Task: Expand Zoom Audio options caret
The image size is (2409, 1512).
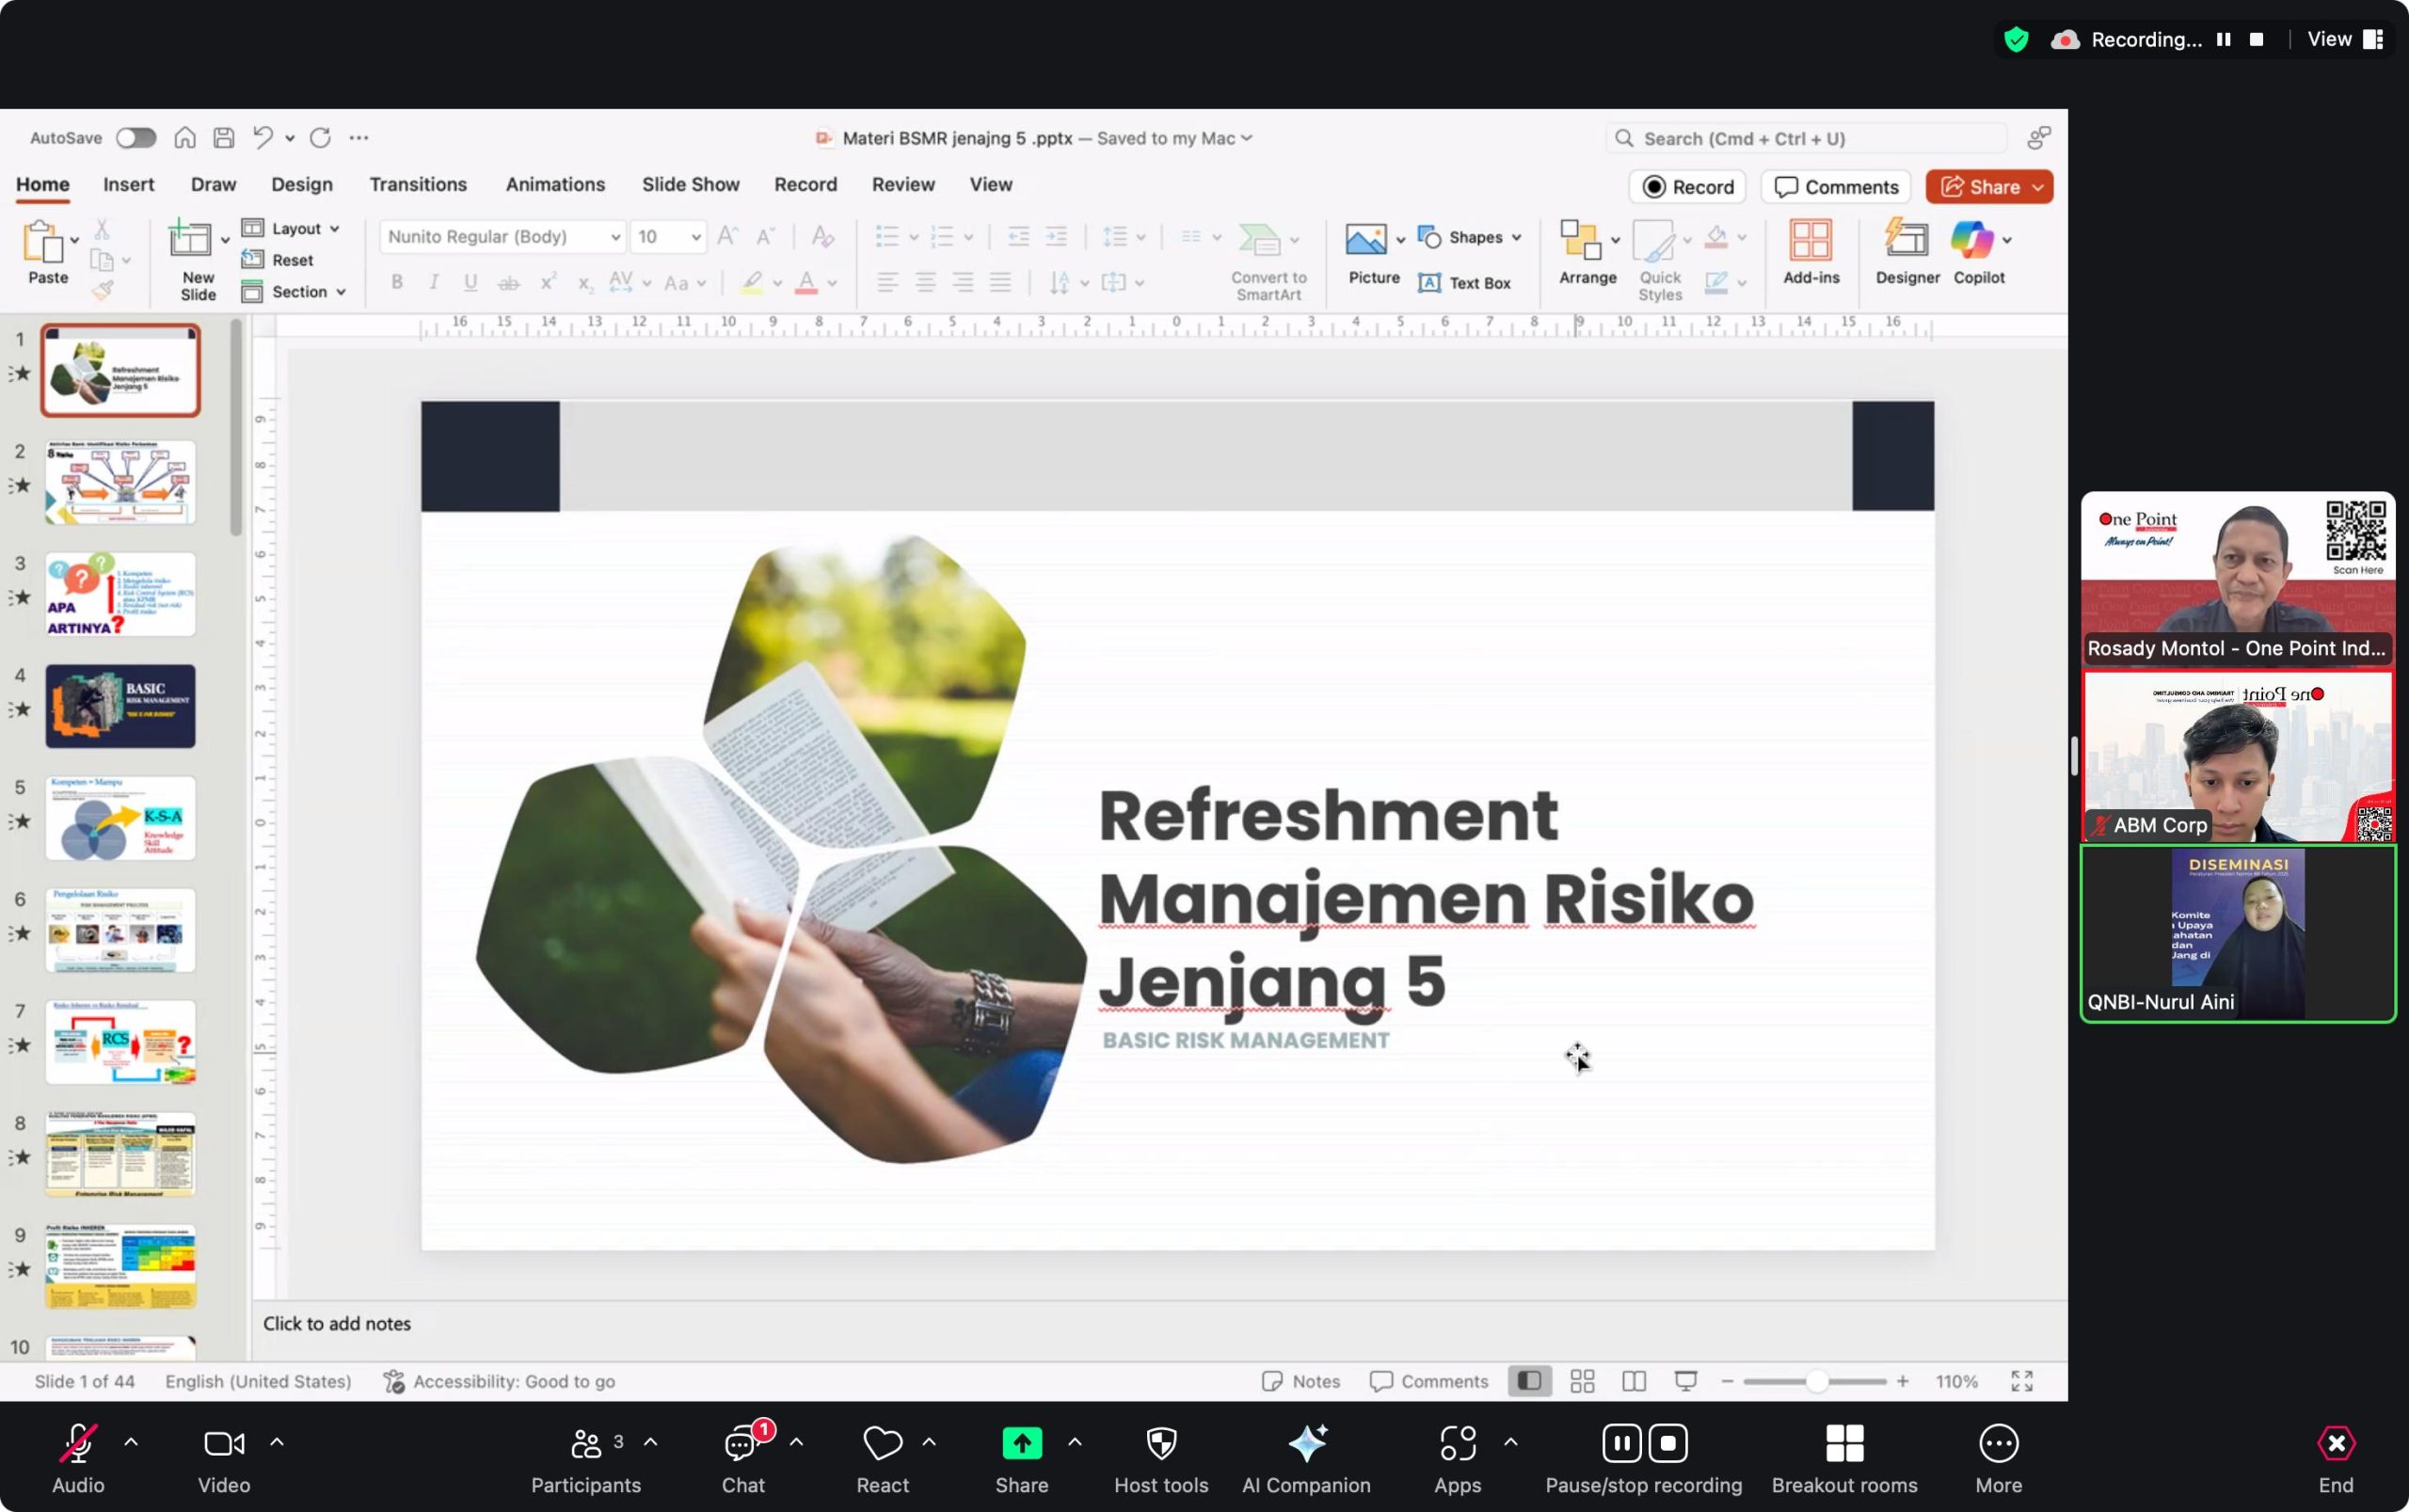Action: click(x=131, y=1442)
